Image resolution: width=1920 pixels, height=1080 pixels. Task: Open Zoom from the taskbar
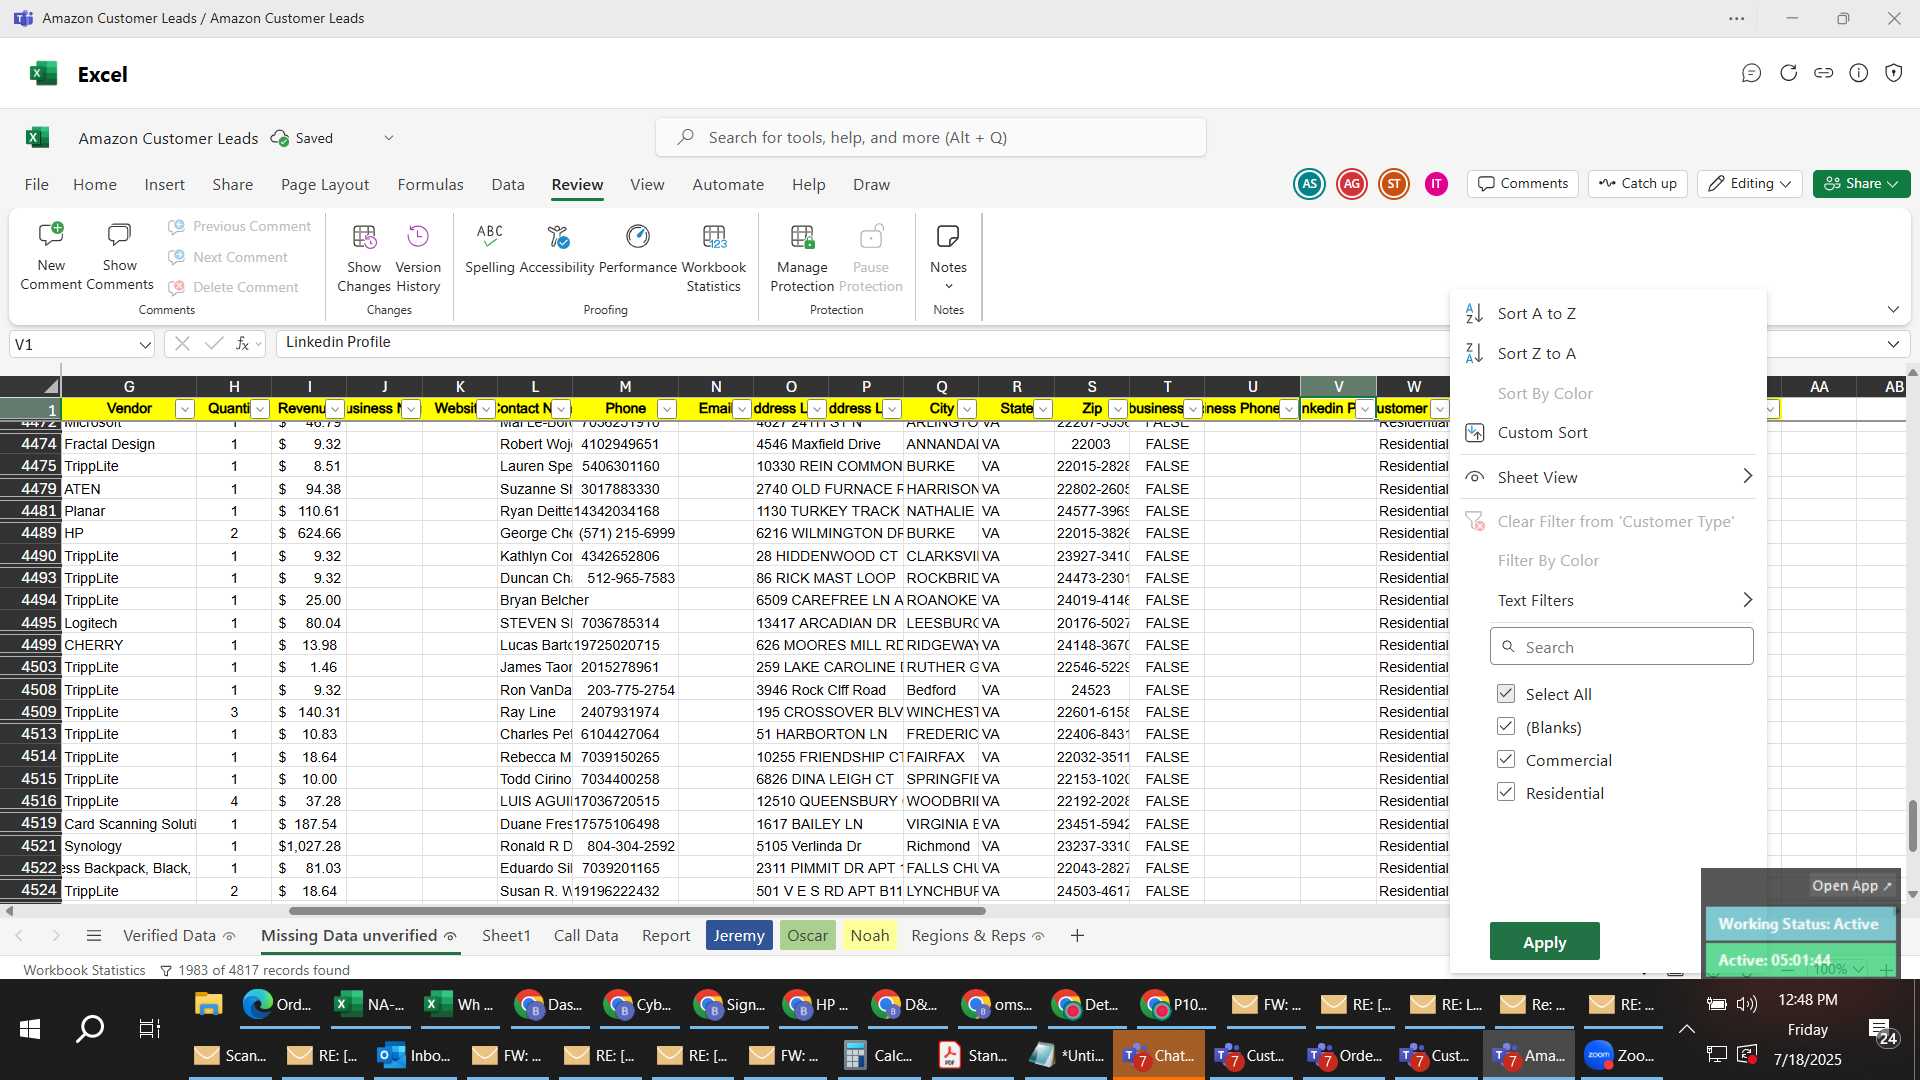click(1622, 1055)
